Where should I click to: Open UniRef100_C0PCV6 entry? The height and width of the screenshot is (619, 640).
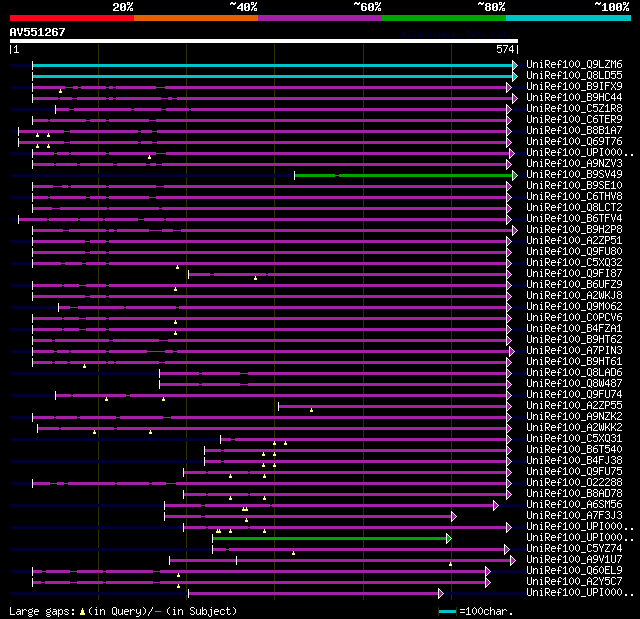574,318
